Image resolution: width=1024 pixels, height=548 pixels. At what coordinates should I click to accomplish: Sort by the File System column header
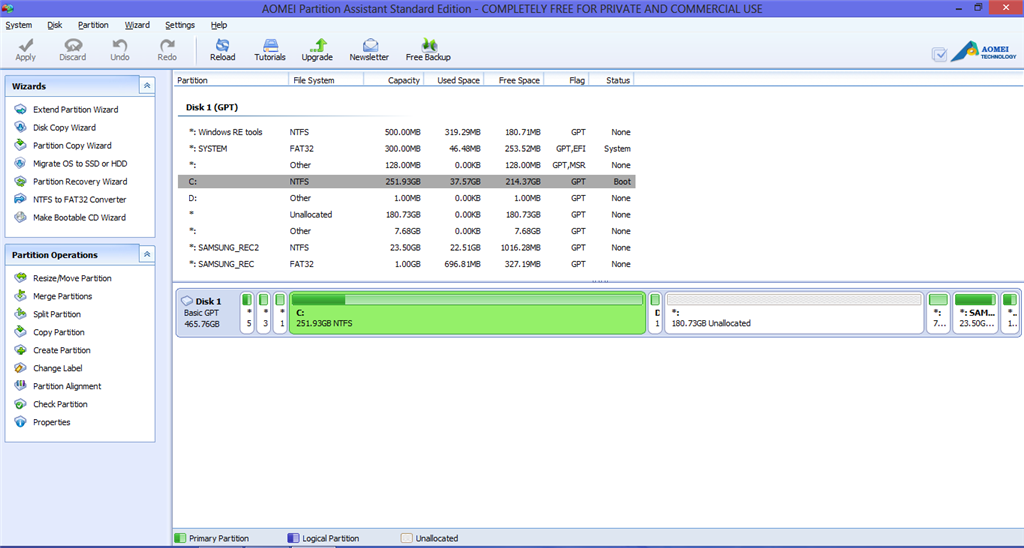coord(326,80)
